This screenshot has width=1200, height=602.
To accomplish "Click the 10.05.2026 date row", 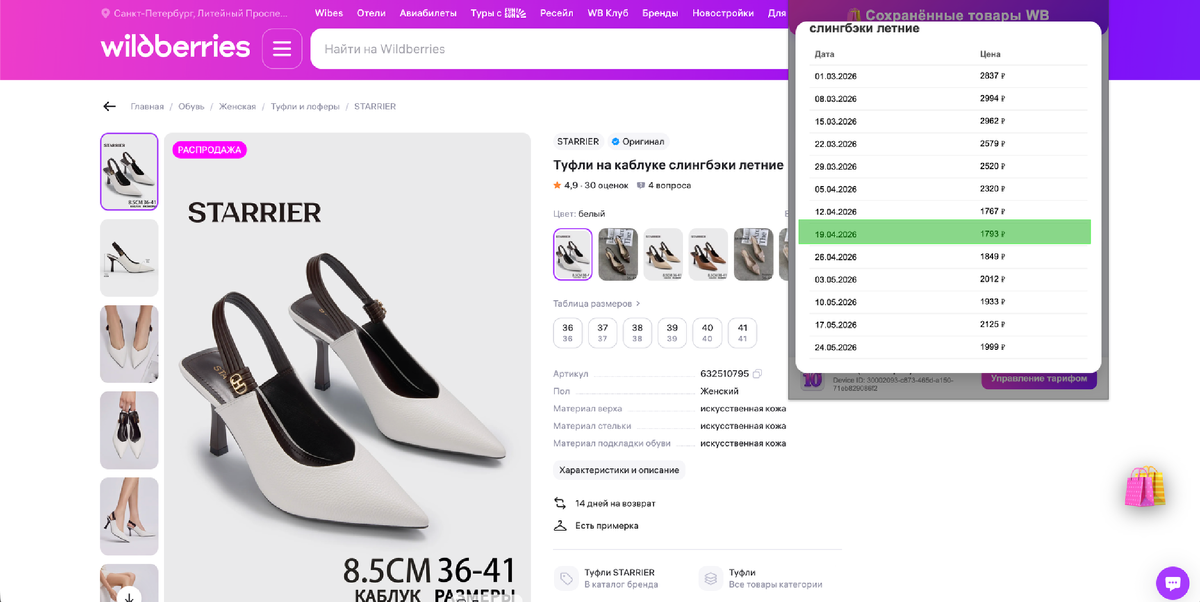I will click(x=949, y=302).
